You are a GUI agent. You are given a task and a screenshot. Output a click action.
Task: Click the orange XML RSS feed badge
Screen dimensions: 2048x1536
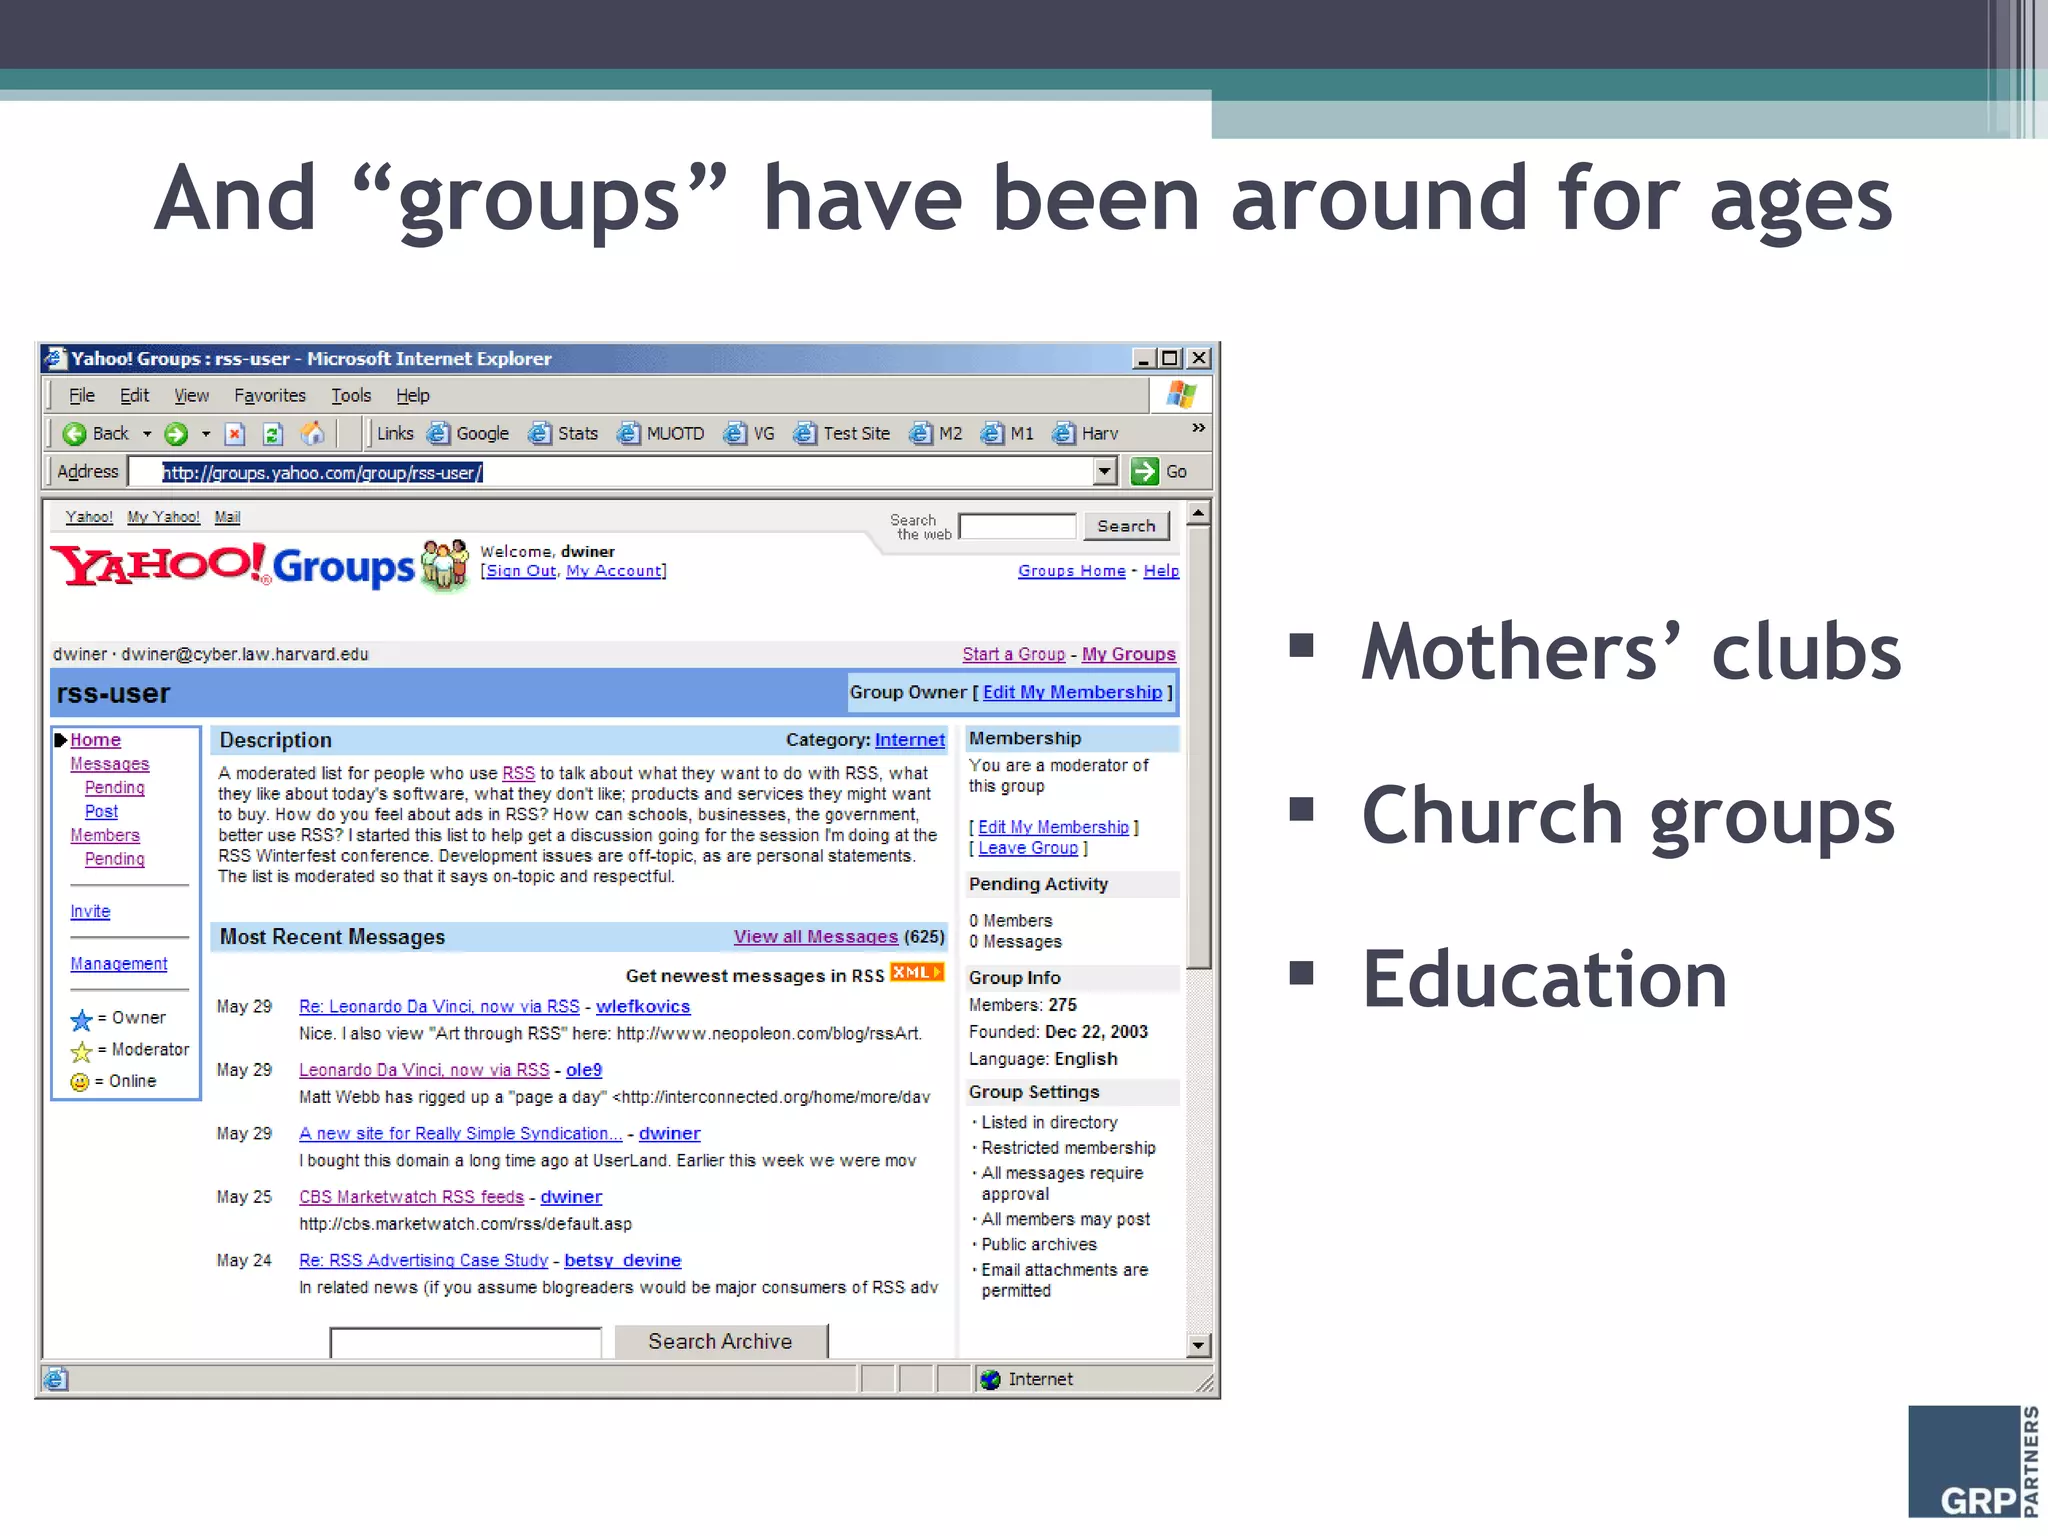click(x=917, y=972)
